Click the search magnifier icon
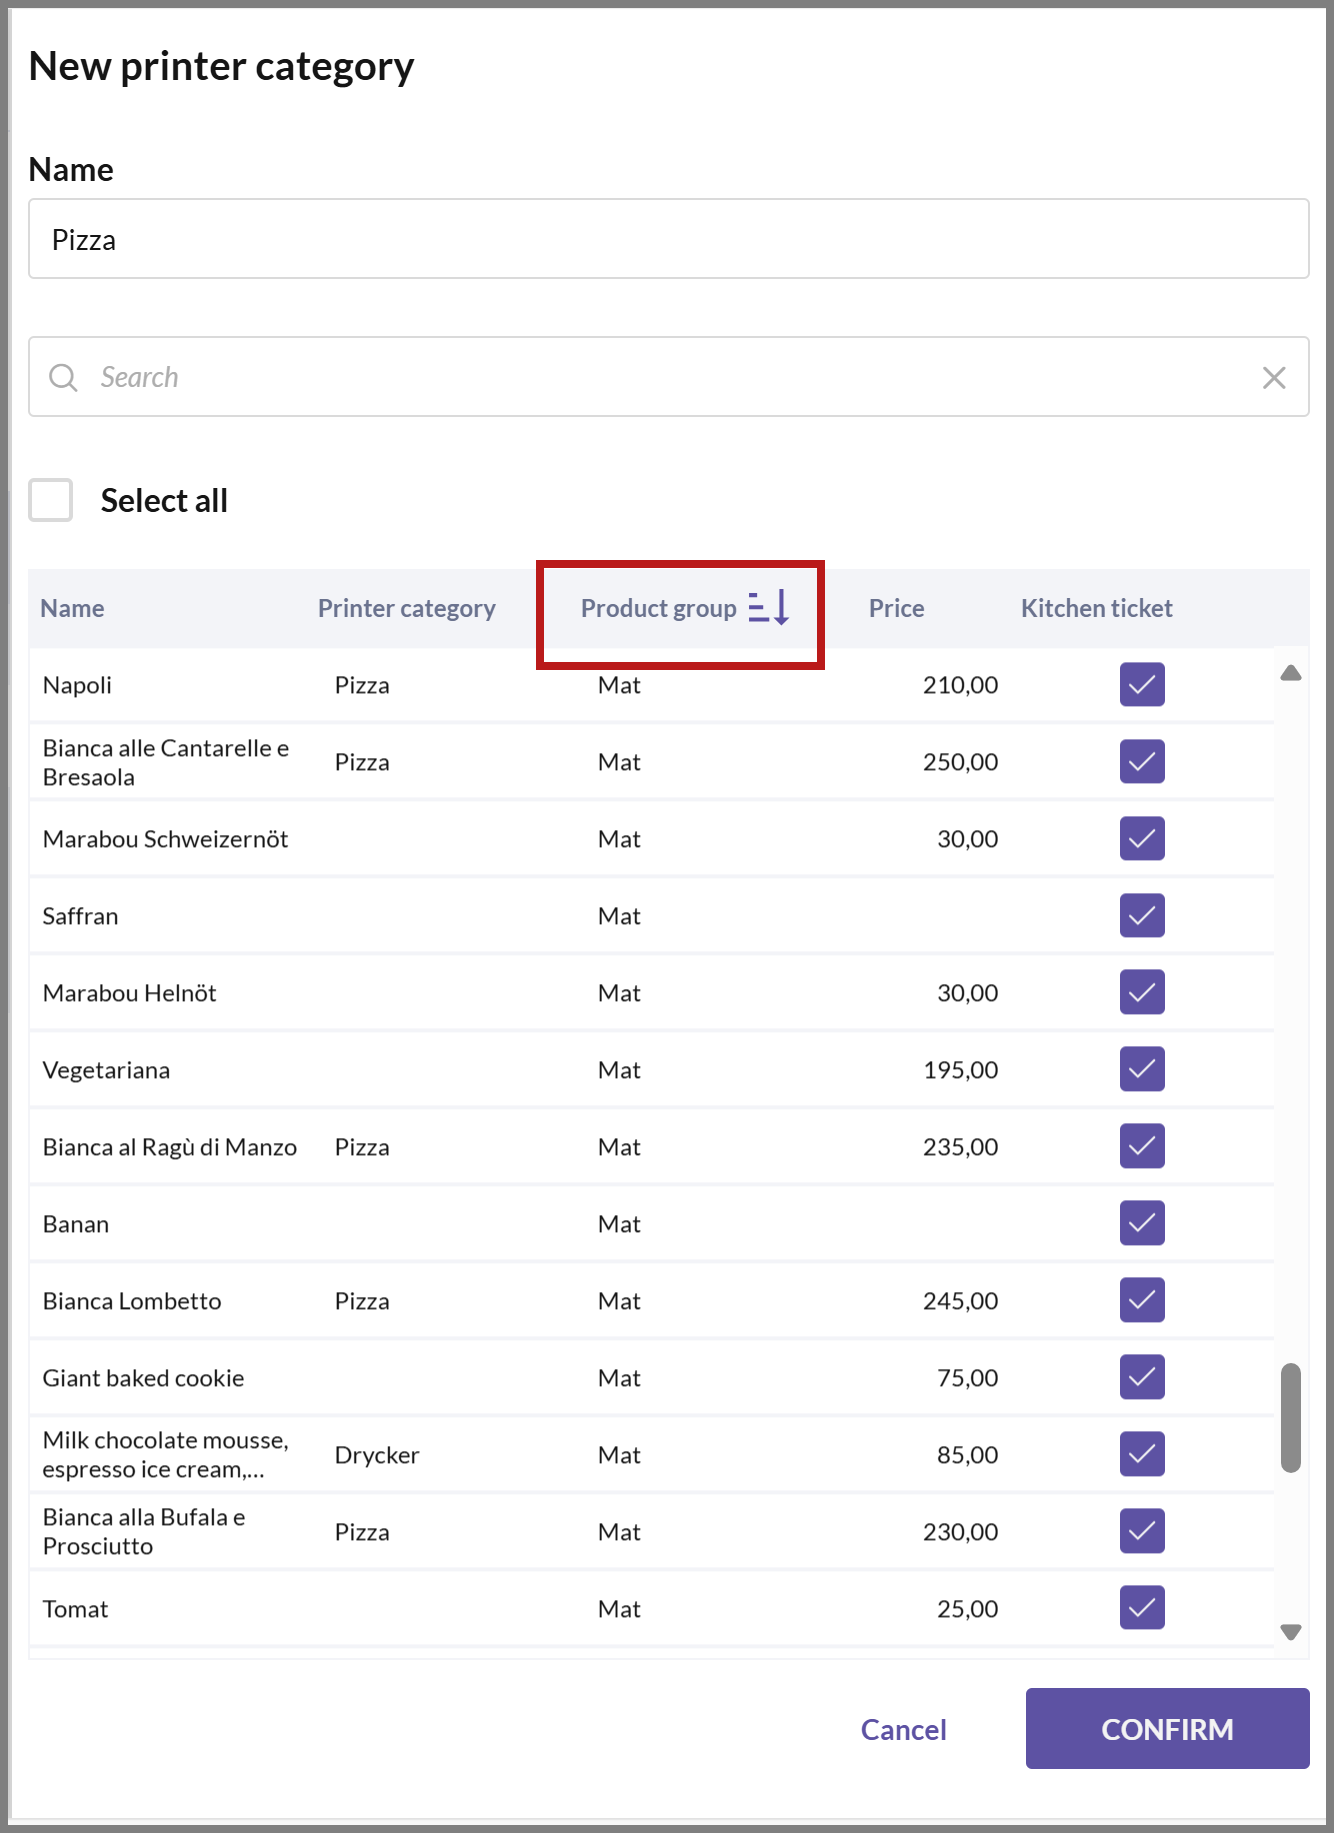The height and width of the screenshot is (1833, 1334). tap(63, 377)
